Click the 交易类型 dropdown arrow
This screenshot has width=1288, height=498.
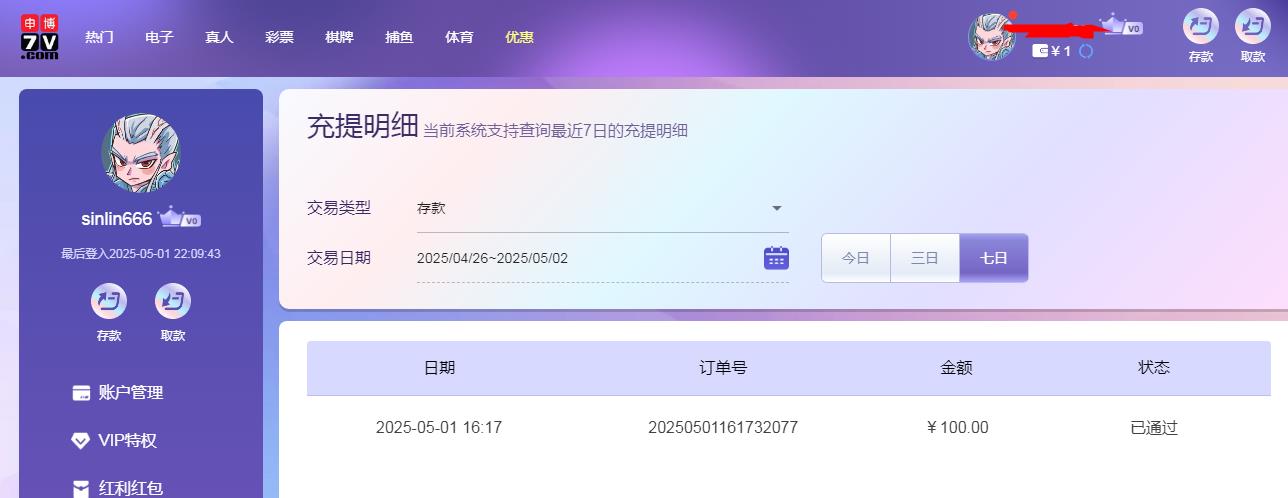click(777, 208)
